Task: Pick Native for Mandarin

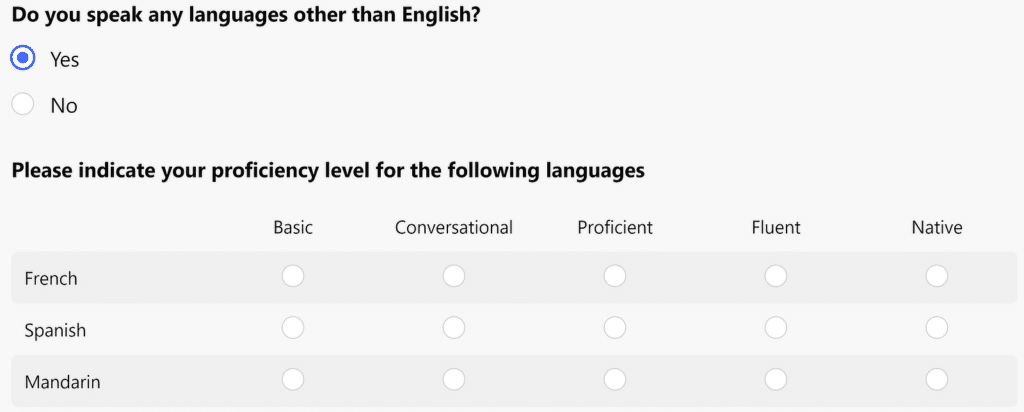Action: (x=936, y=379)
